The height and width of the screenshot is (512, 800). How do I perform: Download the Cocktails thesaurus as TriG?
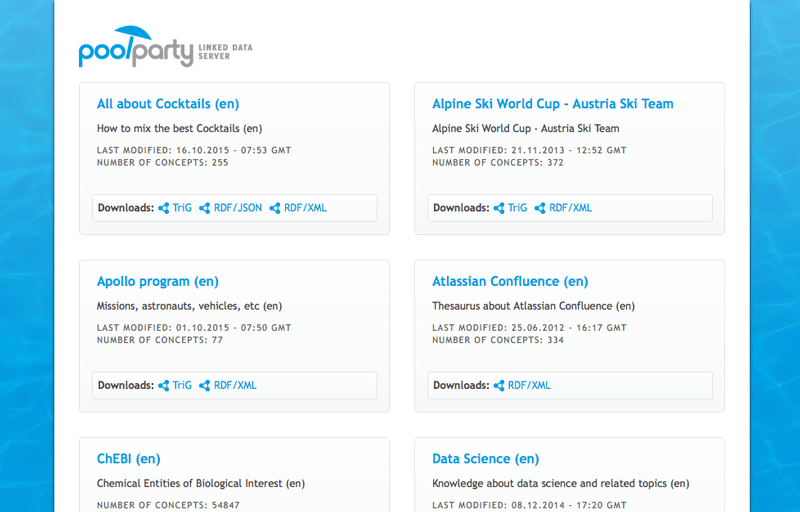point(182,208)
